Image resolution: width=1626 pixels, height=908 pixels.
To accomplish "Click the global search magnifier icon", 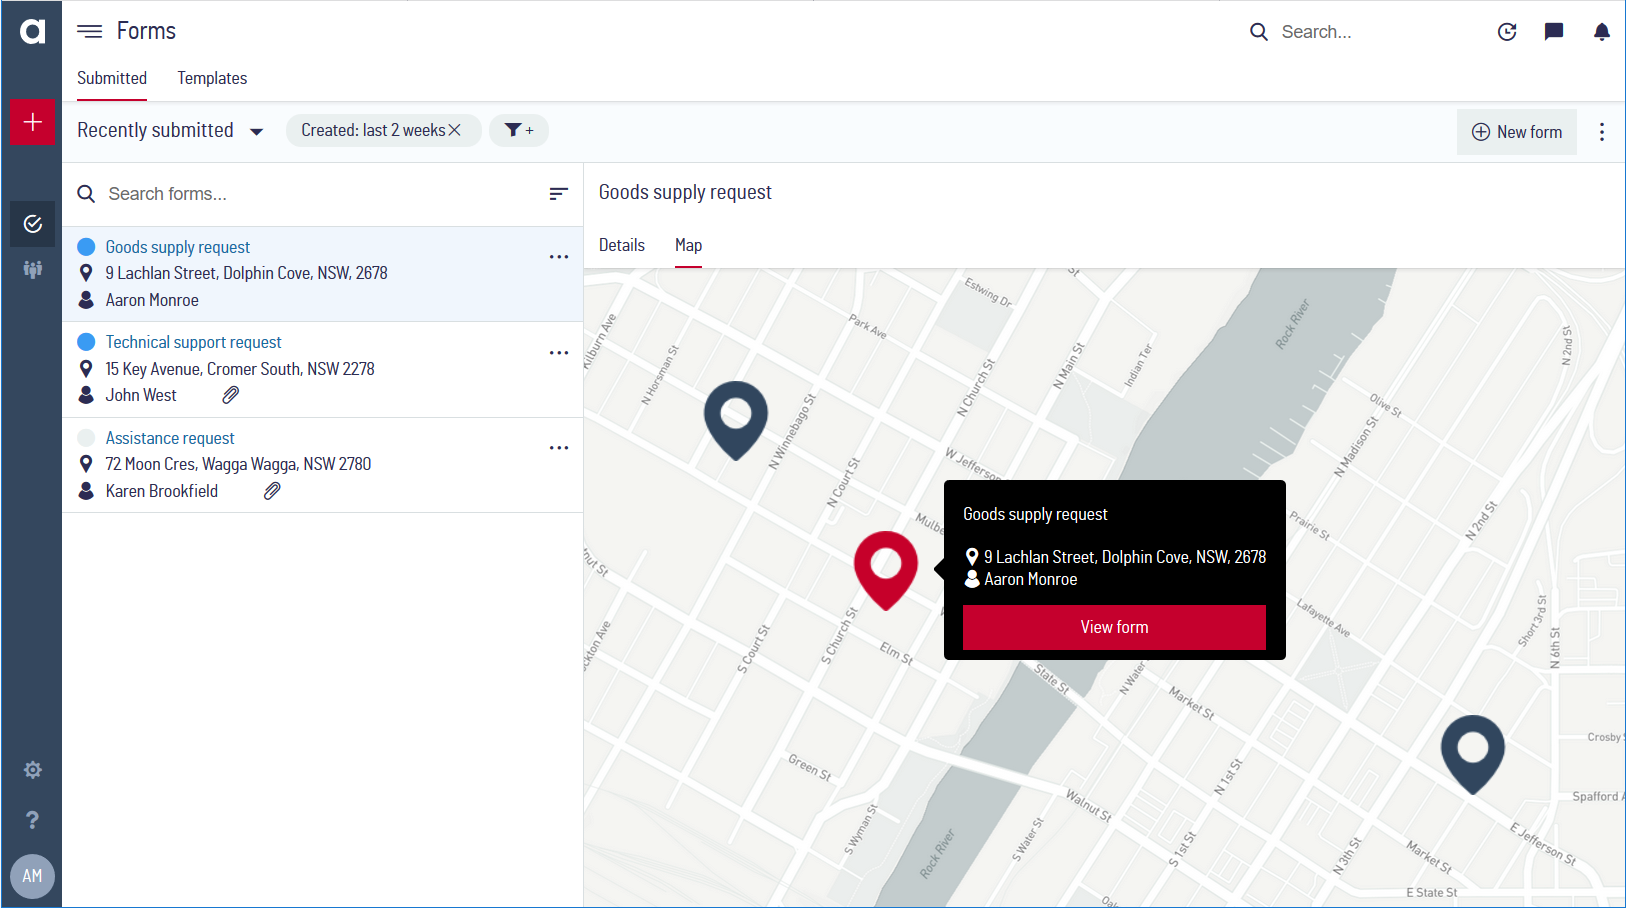I will click(x=1259, y=32).
